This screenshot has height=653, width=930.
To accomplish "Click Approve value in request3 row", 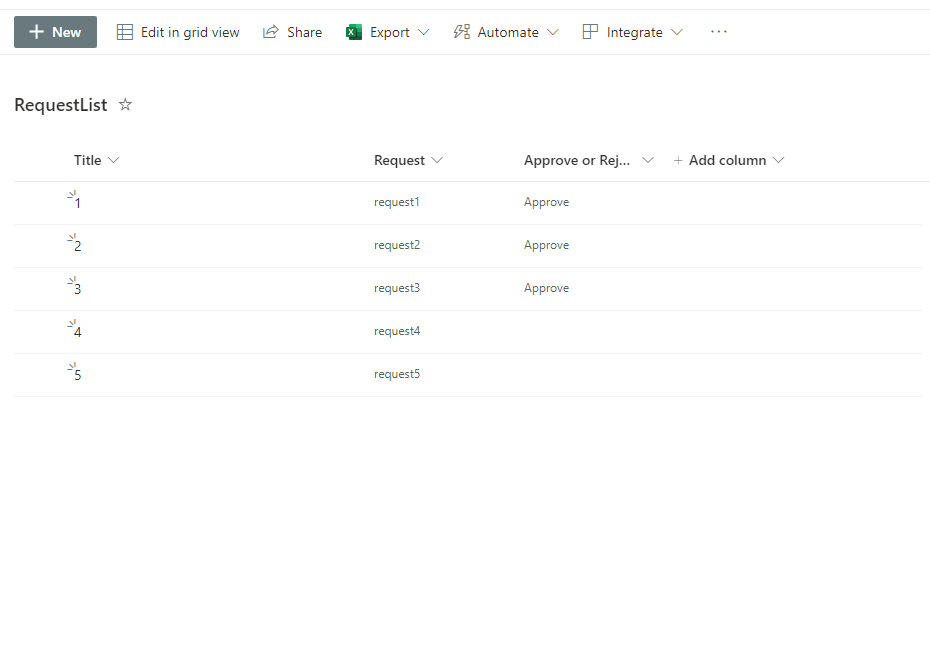I will click(x=546, y=288).
